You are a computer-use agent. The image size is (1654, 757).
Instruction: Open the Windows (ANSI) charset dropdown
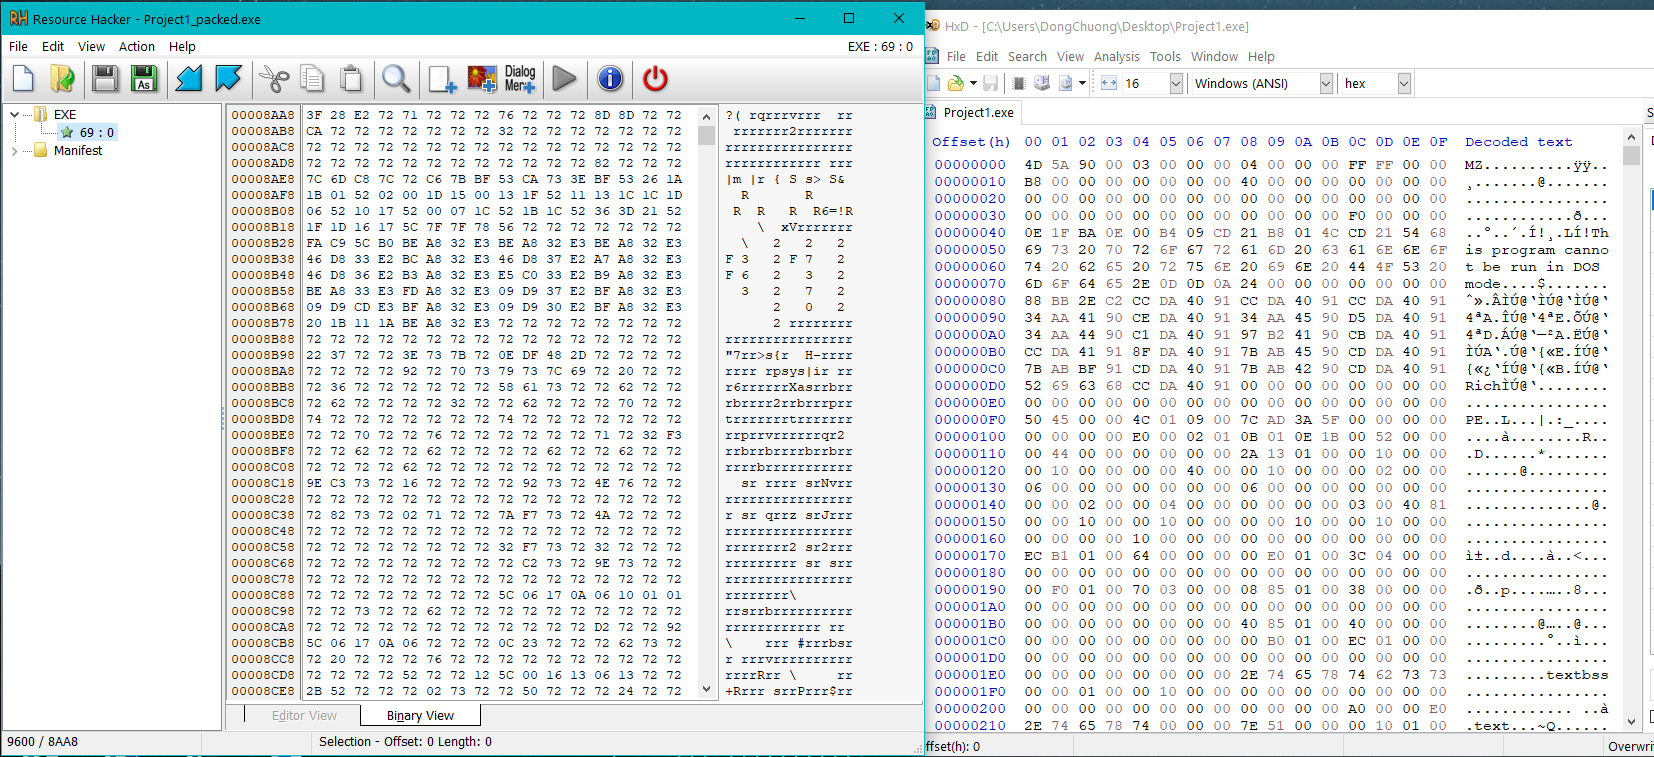pyautogui.click(x=1326, y=83)
